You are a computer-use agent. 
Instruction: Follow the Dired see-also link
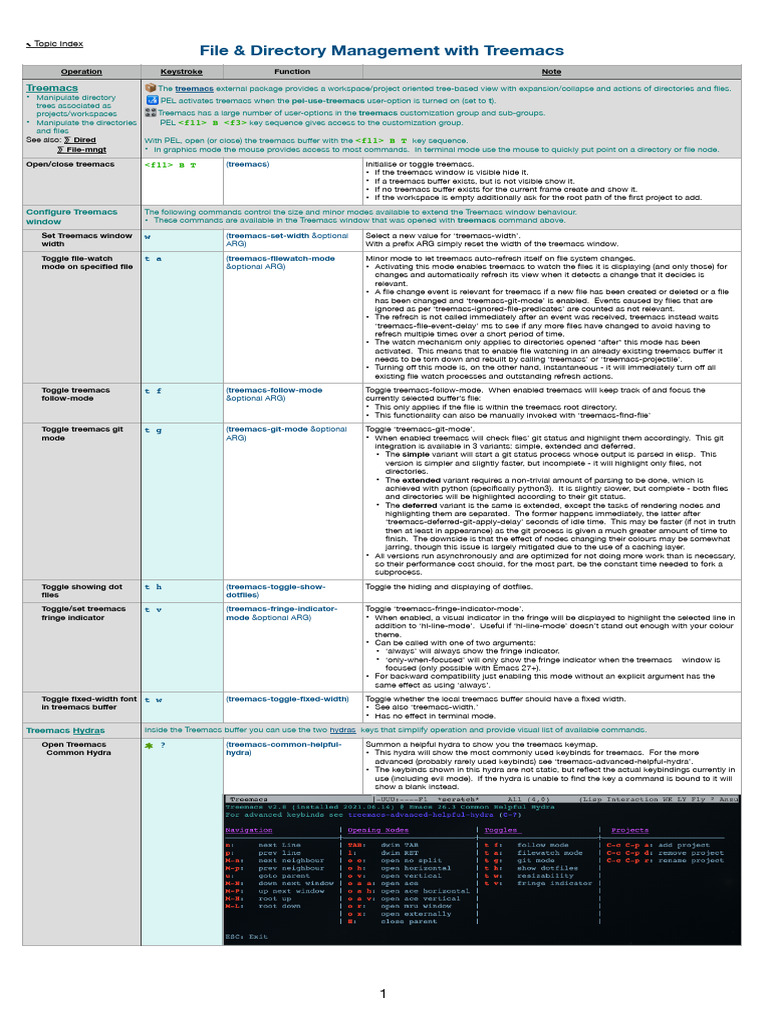tap(80, 140)
